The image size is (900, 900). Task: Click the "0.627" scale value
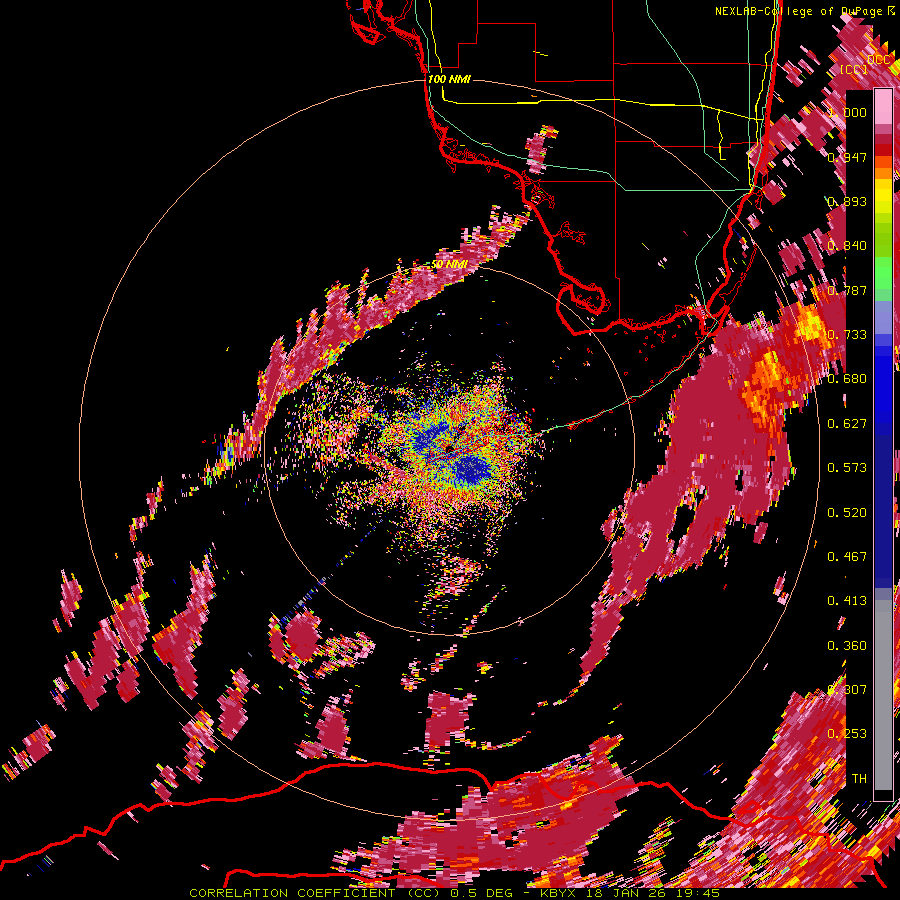(847, 424)
